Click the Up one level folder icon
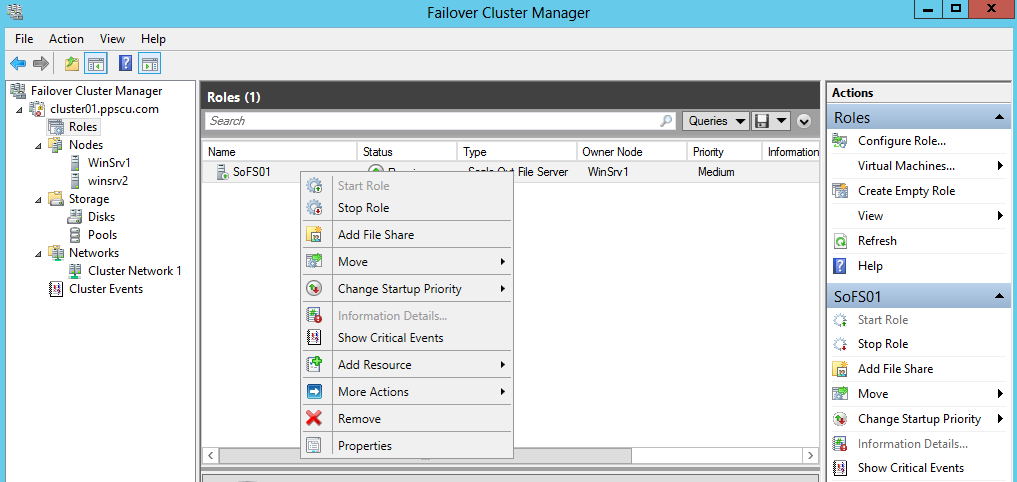 click(x=71, y=64)
